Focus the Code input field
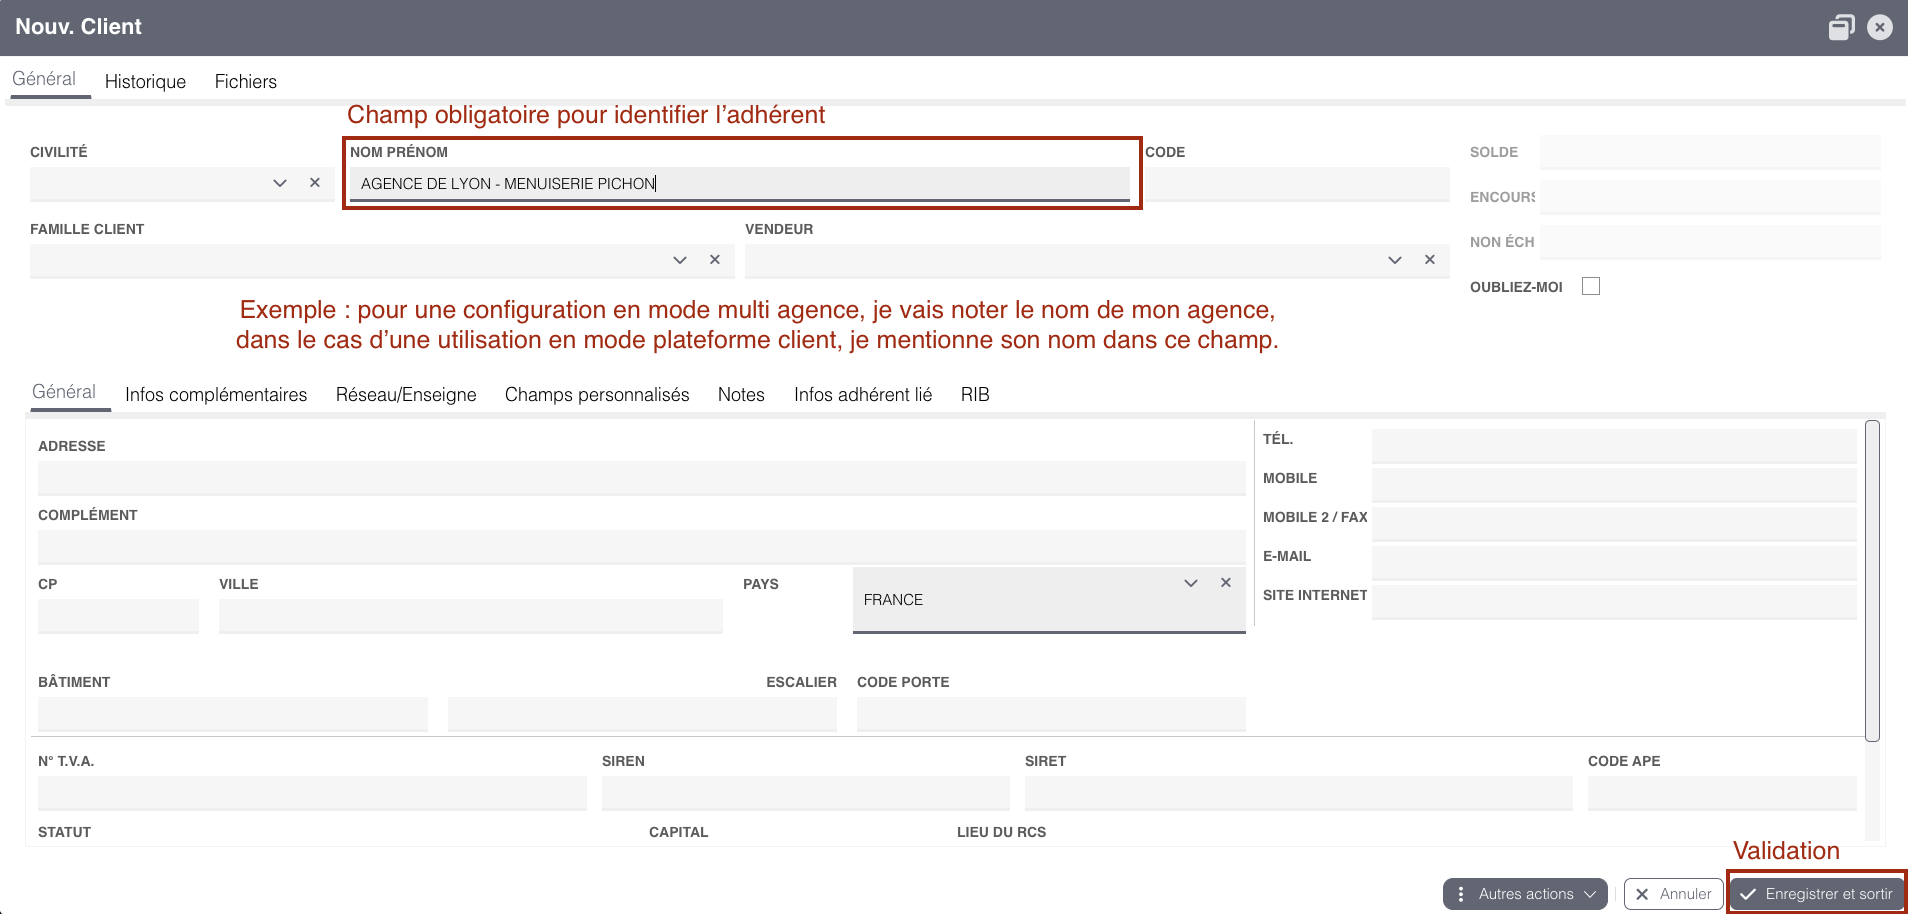This screenshot has width=1908, height=914. pyautogui.click(x=1297, y=184)
